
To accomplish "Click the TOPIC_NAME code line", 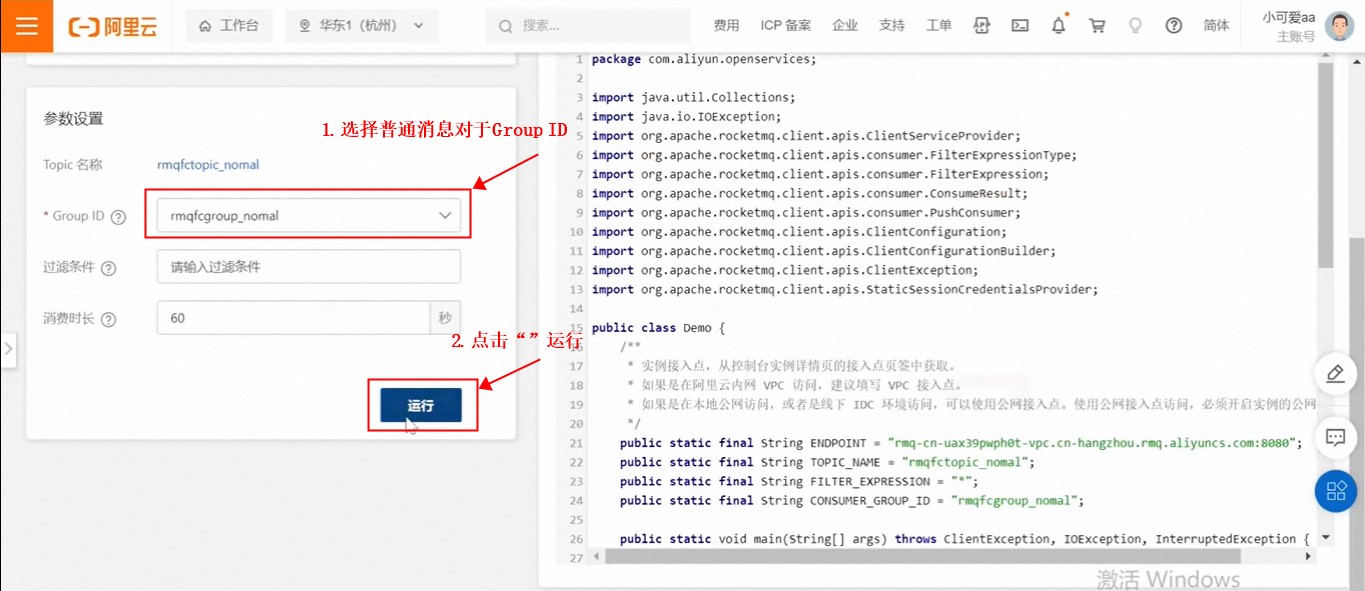I will [827, 462].
